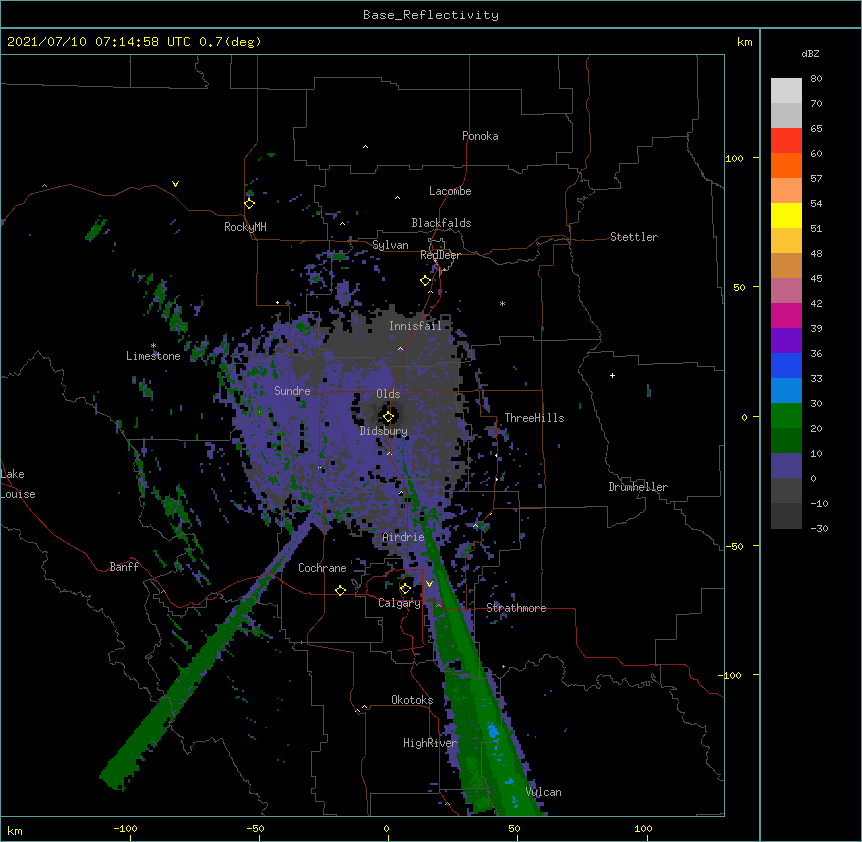Viewport: 862px width, 842px height.
Task: Click the Vulcan town label
Action: click(x=543, y=792)
